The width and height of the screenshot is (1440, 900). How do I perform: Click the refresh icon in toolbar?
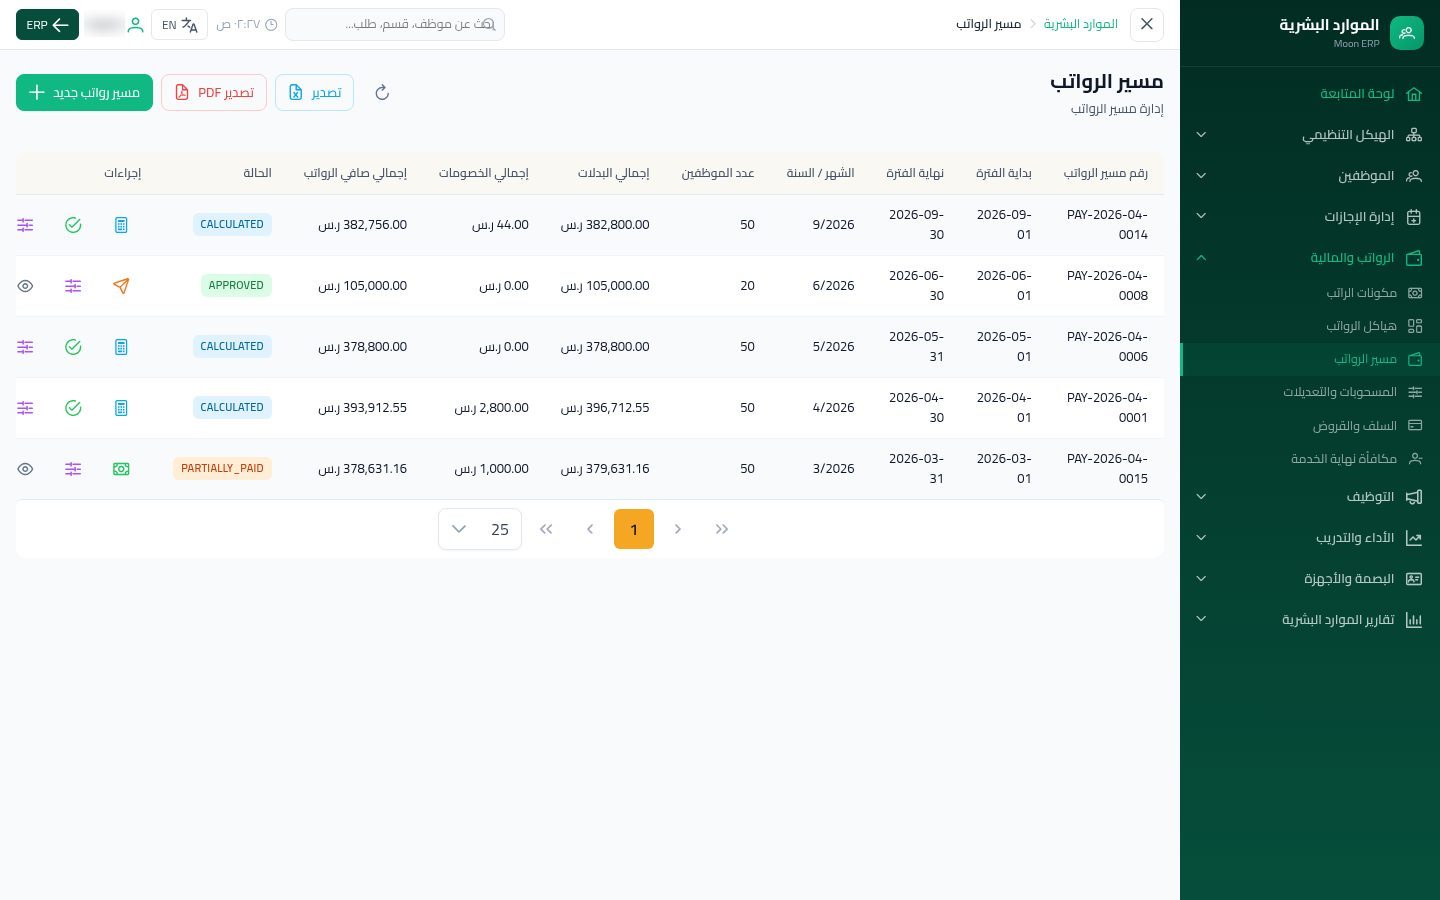coord(382,93)
